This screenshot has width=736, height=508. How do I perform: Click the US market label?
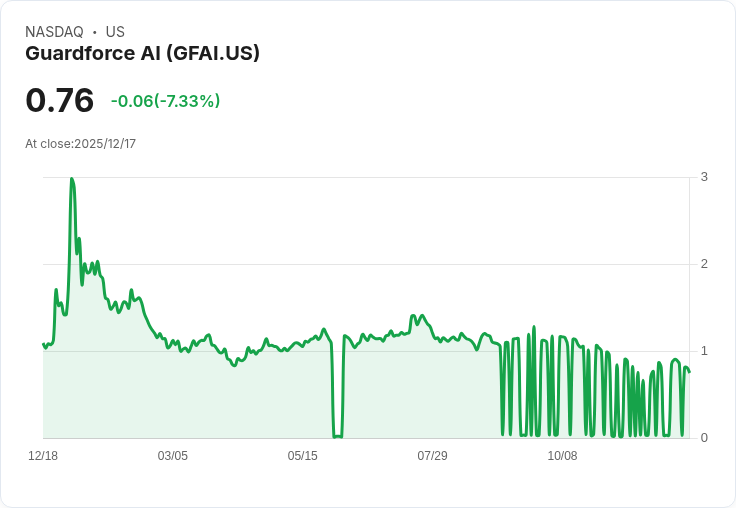[x=115, y=32]
